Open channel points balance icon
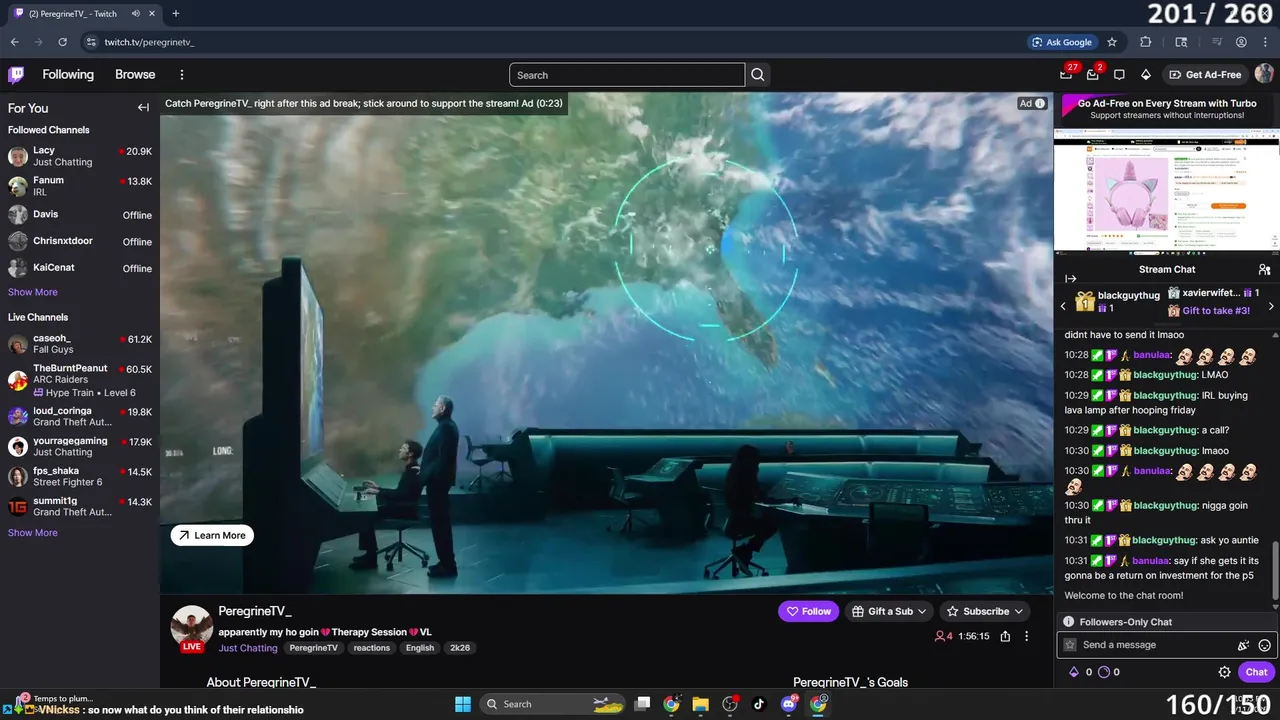The height and width of the screenshot is (720, 1280). point(1104,672)
